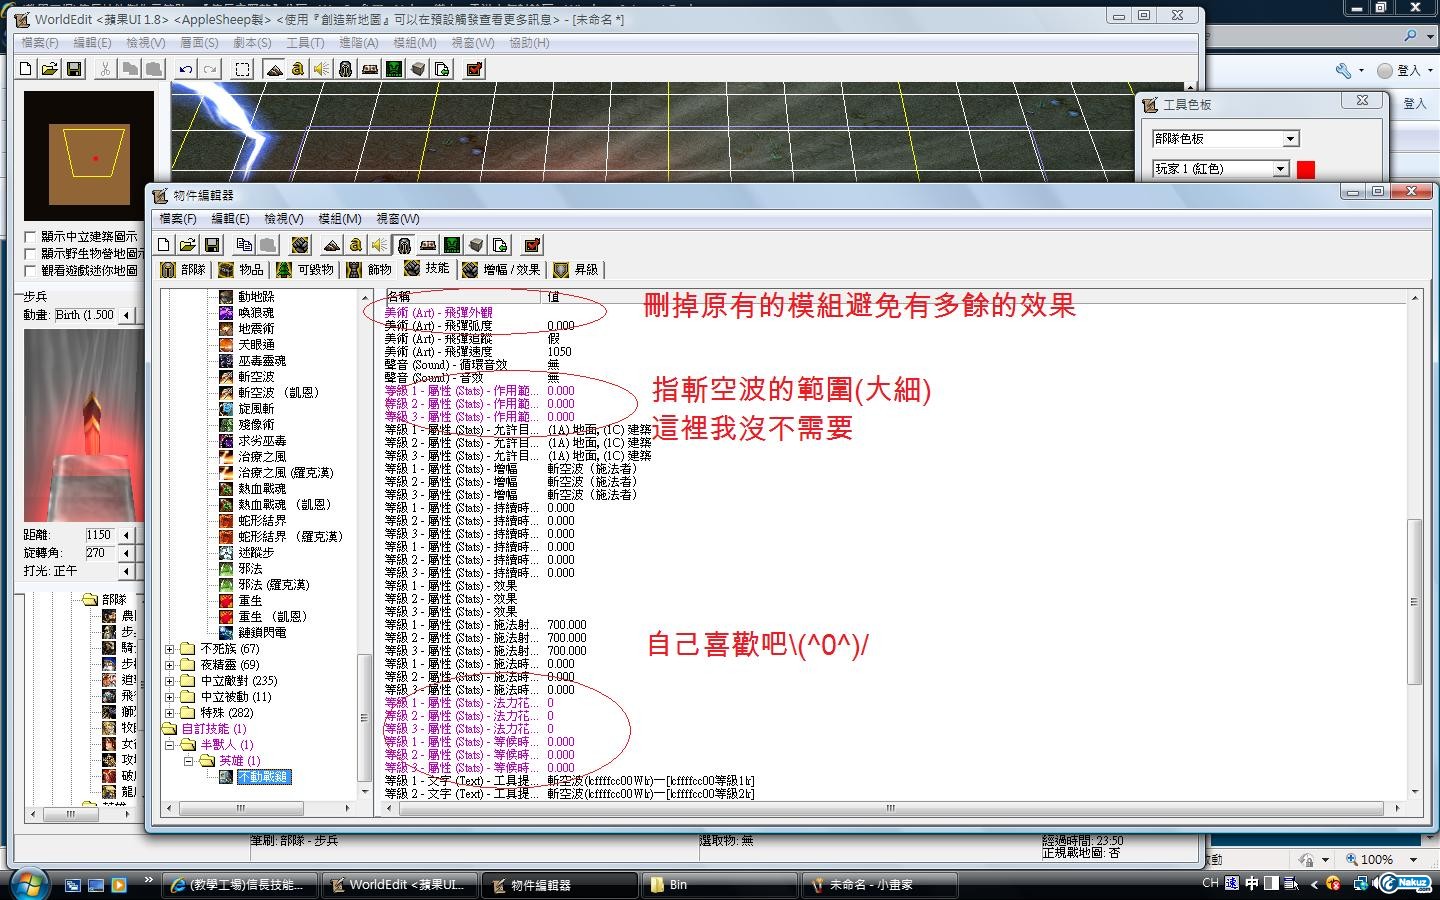Image resolution: width=1440 pixels, height=900 pixels.
Task: Check the 顯示野生物營地圖示 option
Action: click(30, 254)
